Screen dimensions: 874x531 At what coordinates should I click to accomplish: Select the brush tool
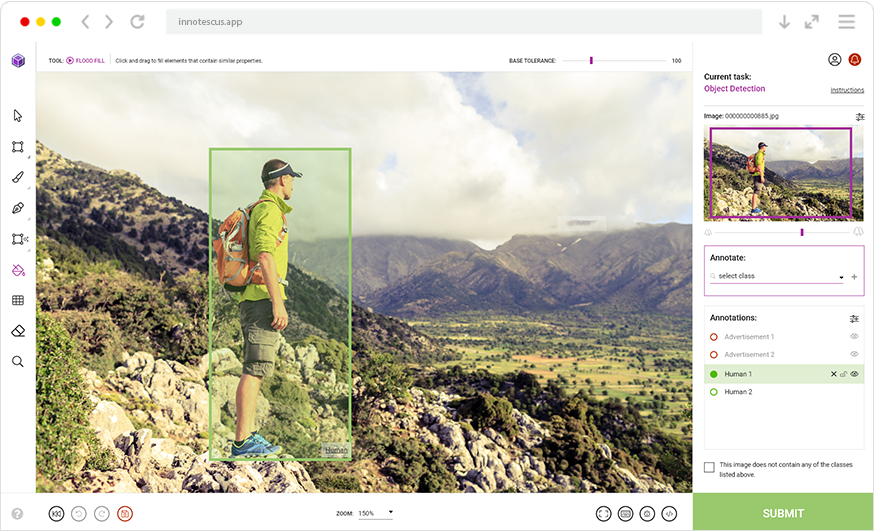(x=18, y=177)
